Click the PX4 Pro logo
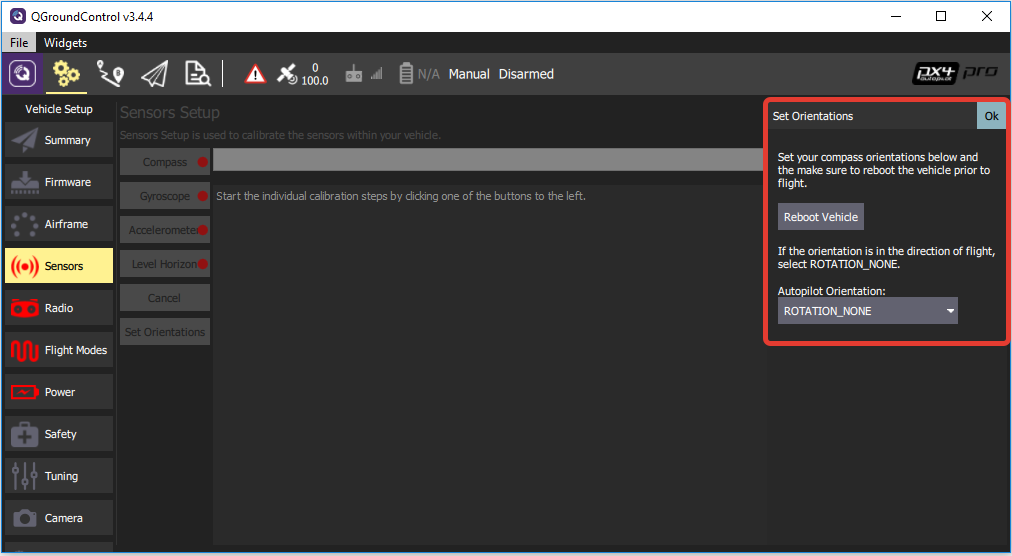Image resolution: width=1012 pixels, height=556 pixels. (x=954, y=73)
